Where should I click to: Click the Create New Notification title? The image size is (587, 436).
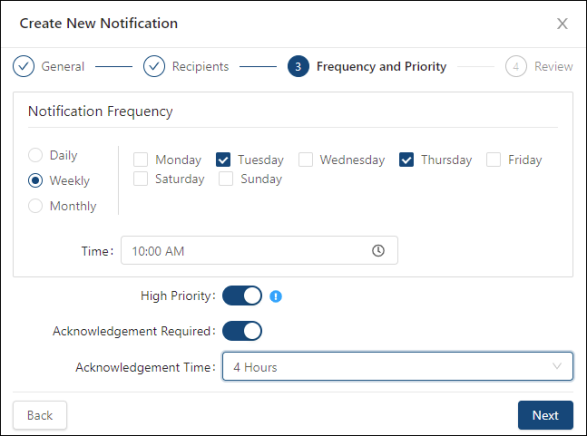click(x=99, y=23)
